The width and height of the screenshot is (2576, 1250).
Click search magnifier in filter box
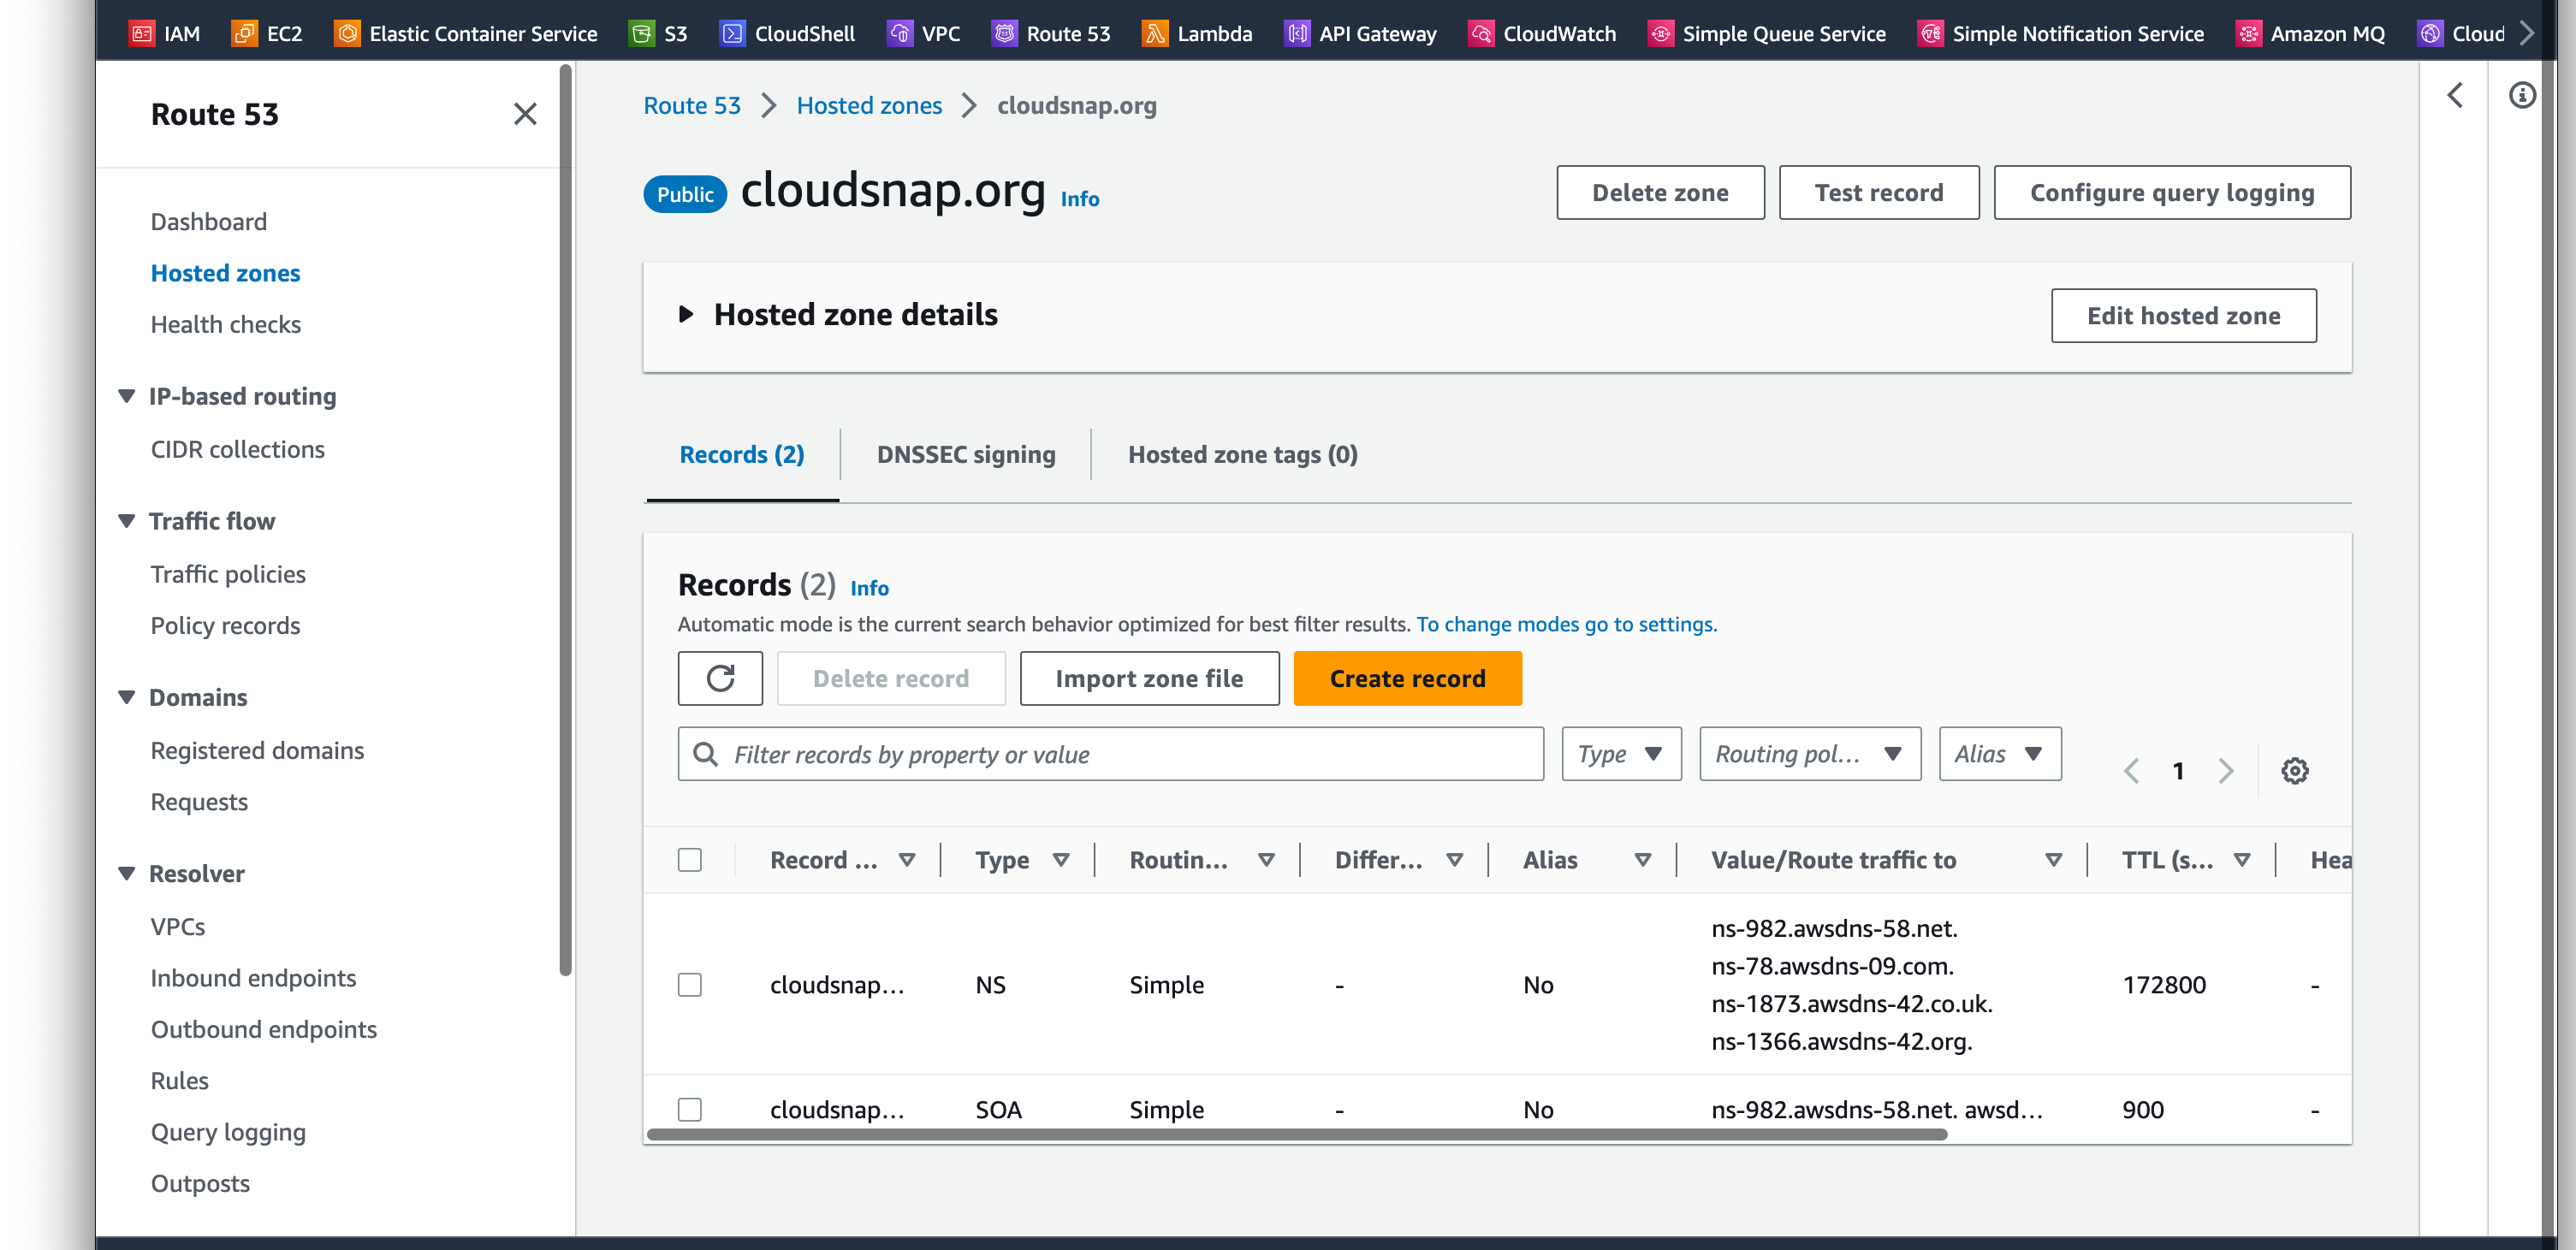705,754
